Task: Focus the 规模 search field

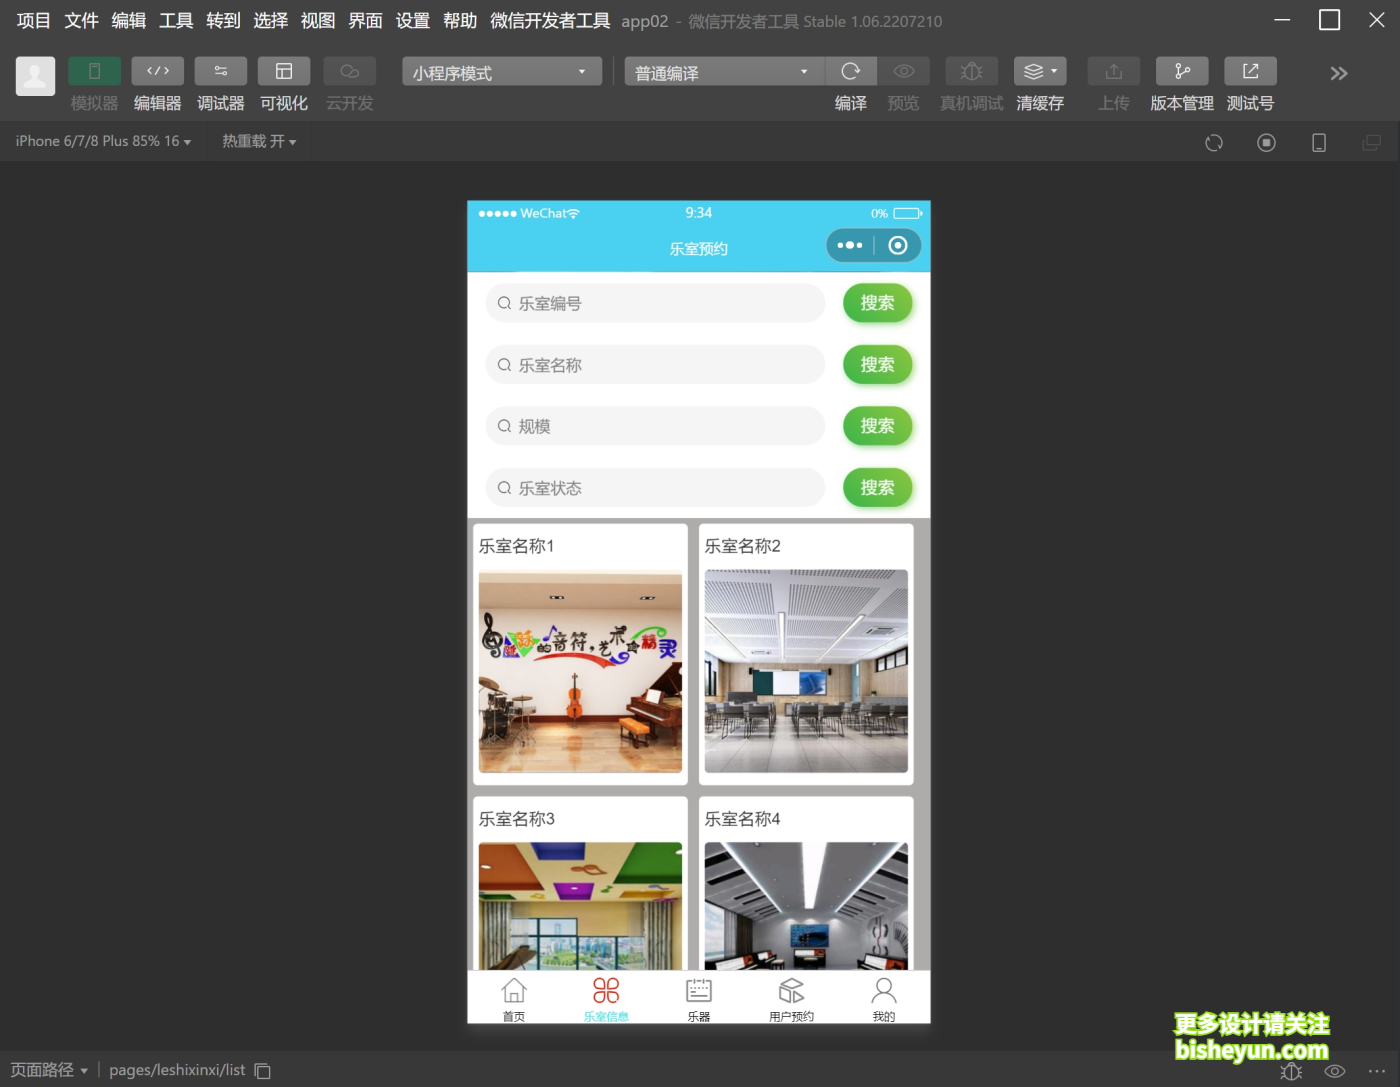Action: tap(655, 426)
